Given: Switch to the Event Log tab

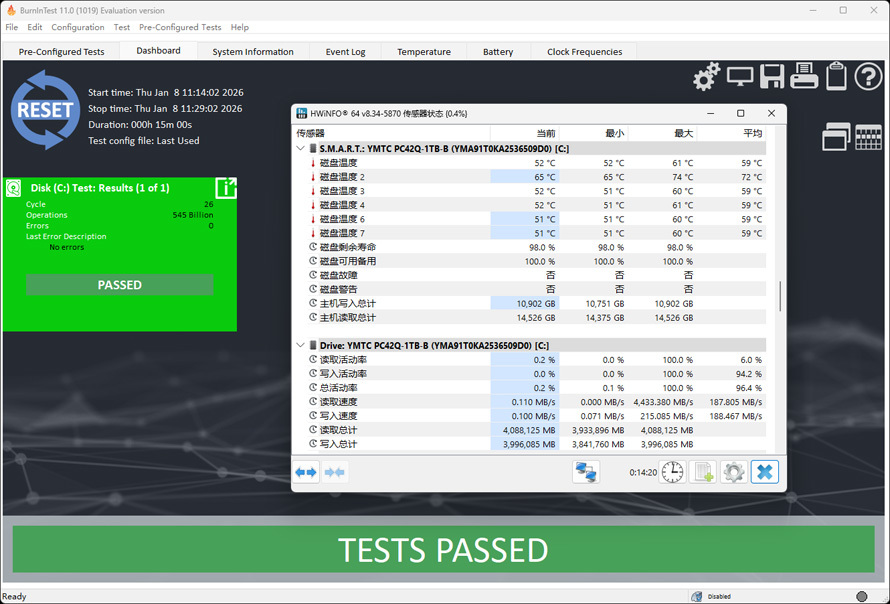Looking at the screenshot, I should coord(345,52).
